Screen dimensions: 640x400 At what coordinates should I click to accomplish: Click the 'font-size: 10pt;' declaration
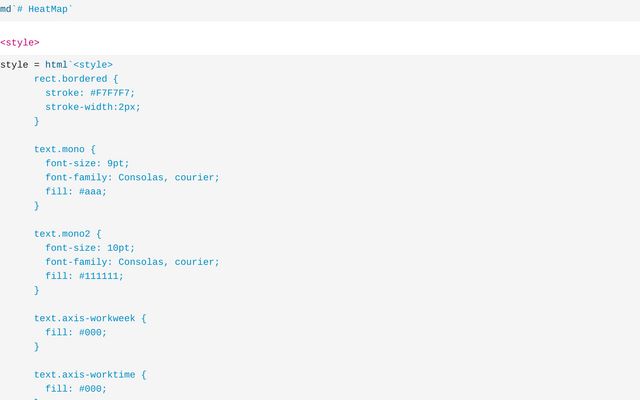(x=90, y=248)
